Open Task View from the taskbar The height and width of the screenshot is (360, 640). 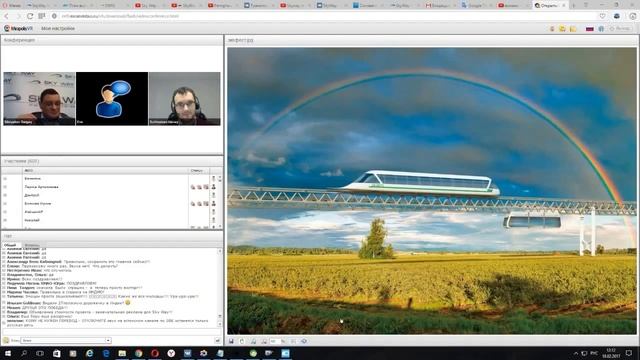[40, 353]
